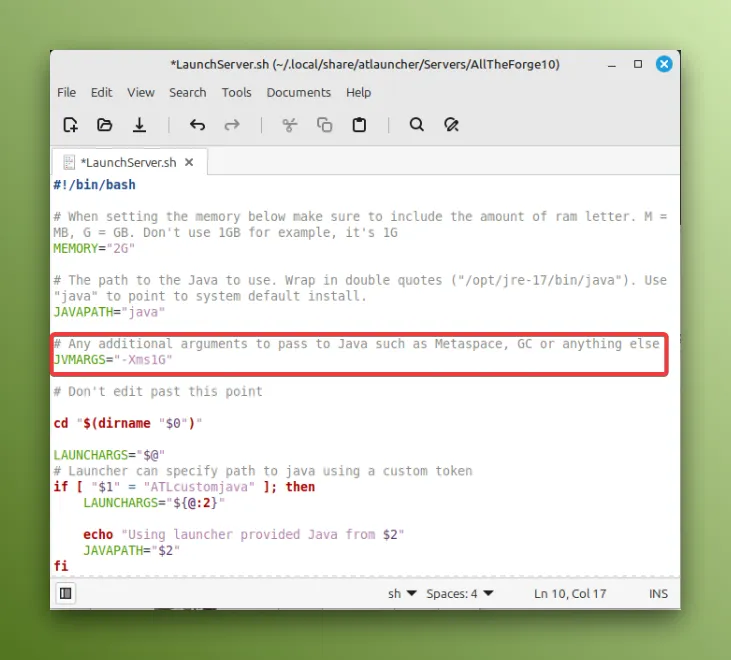Click the "Launcher can specify path" comment
This screenshot has width=731, height=660.
click(x=263, y=471)
